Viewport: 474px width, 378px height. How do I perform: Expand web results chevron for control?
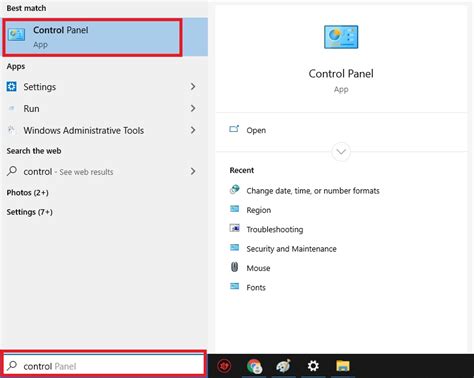[193, 171]
